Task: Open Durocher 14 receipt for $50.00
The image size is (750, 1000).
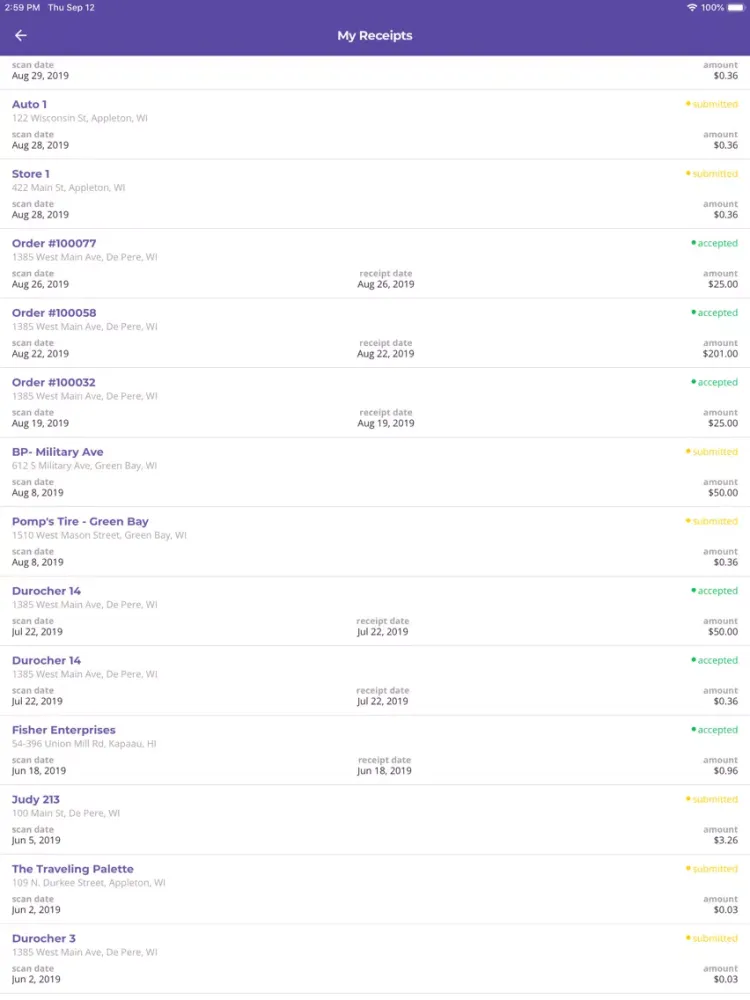Action: pos(375,611)
